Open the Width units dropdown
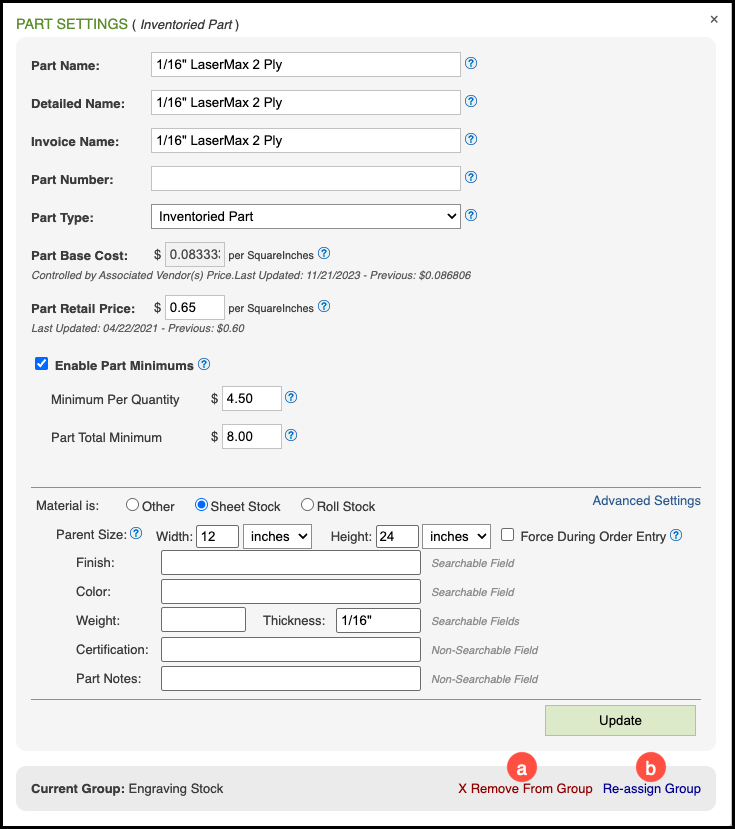Image resolution: width=735 pixels, height=829 pixels. (x=278, y=537)
